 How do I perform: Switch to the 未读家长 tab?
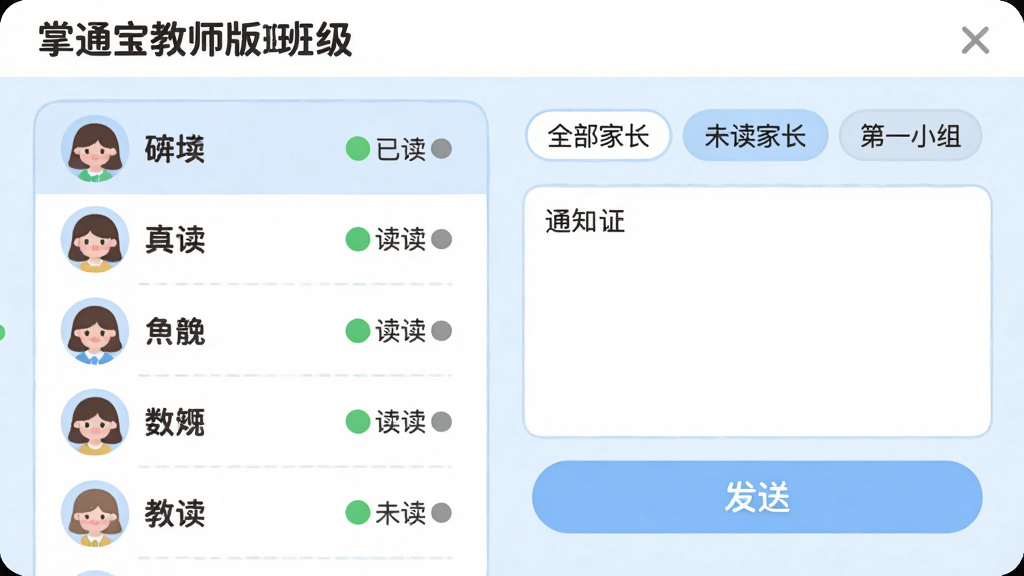pos(756,136)
